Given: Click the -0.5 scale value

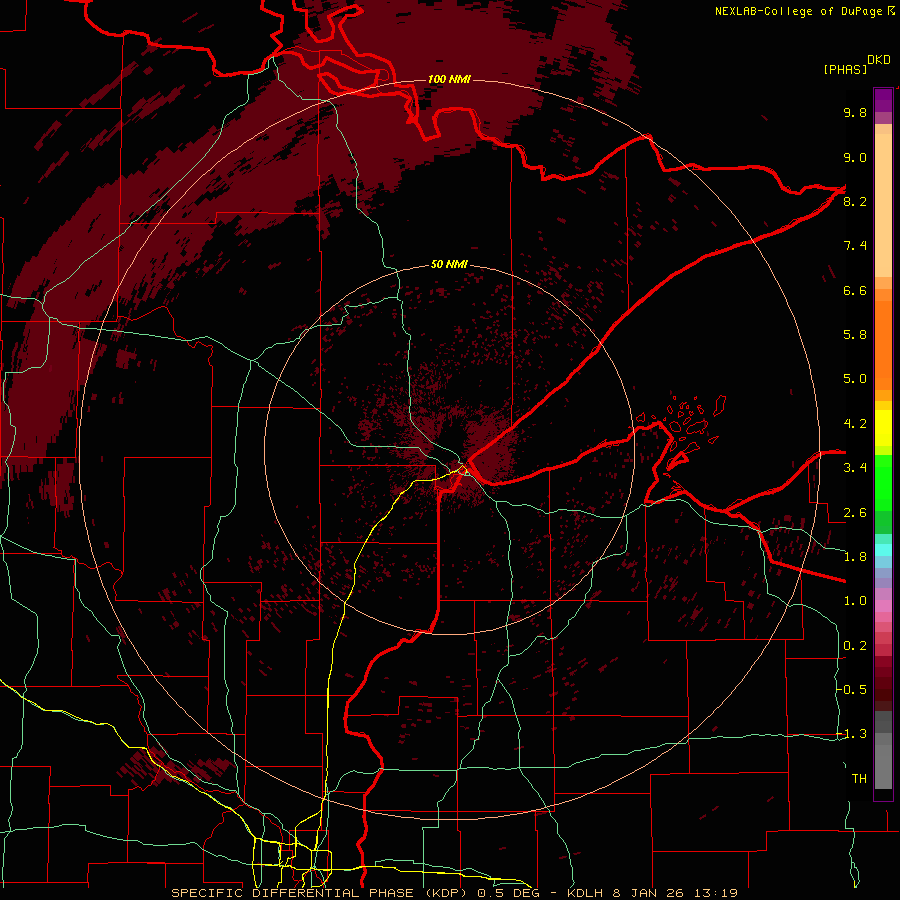Looking at the screenshot, I should pos(851,690).
